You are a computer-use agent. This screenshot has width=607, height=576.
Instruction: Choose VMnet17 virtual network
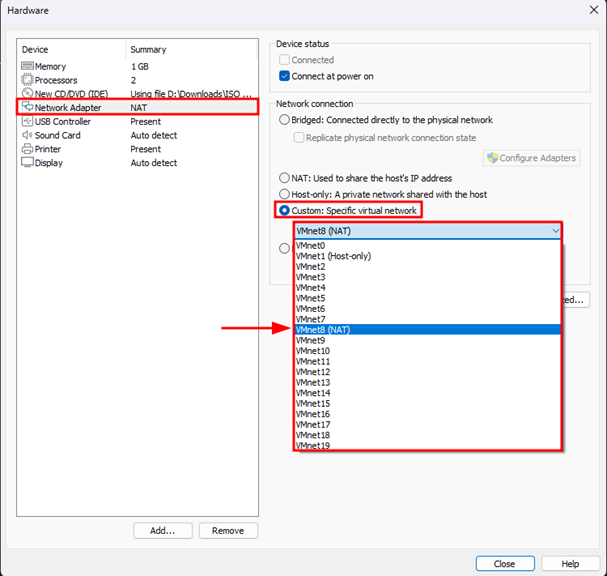pos(428,424)
